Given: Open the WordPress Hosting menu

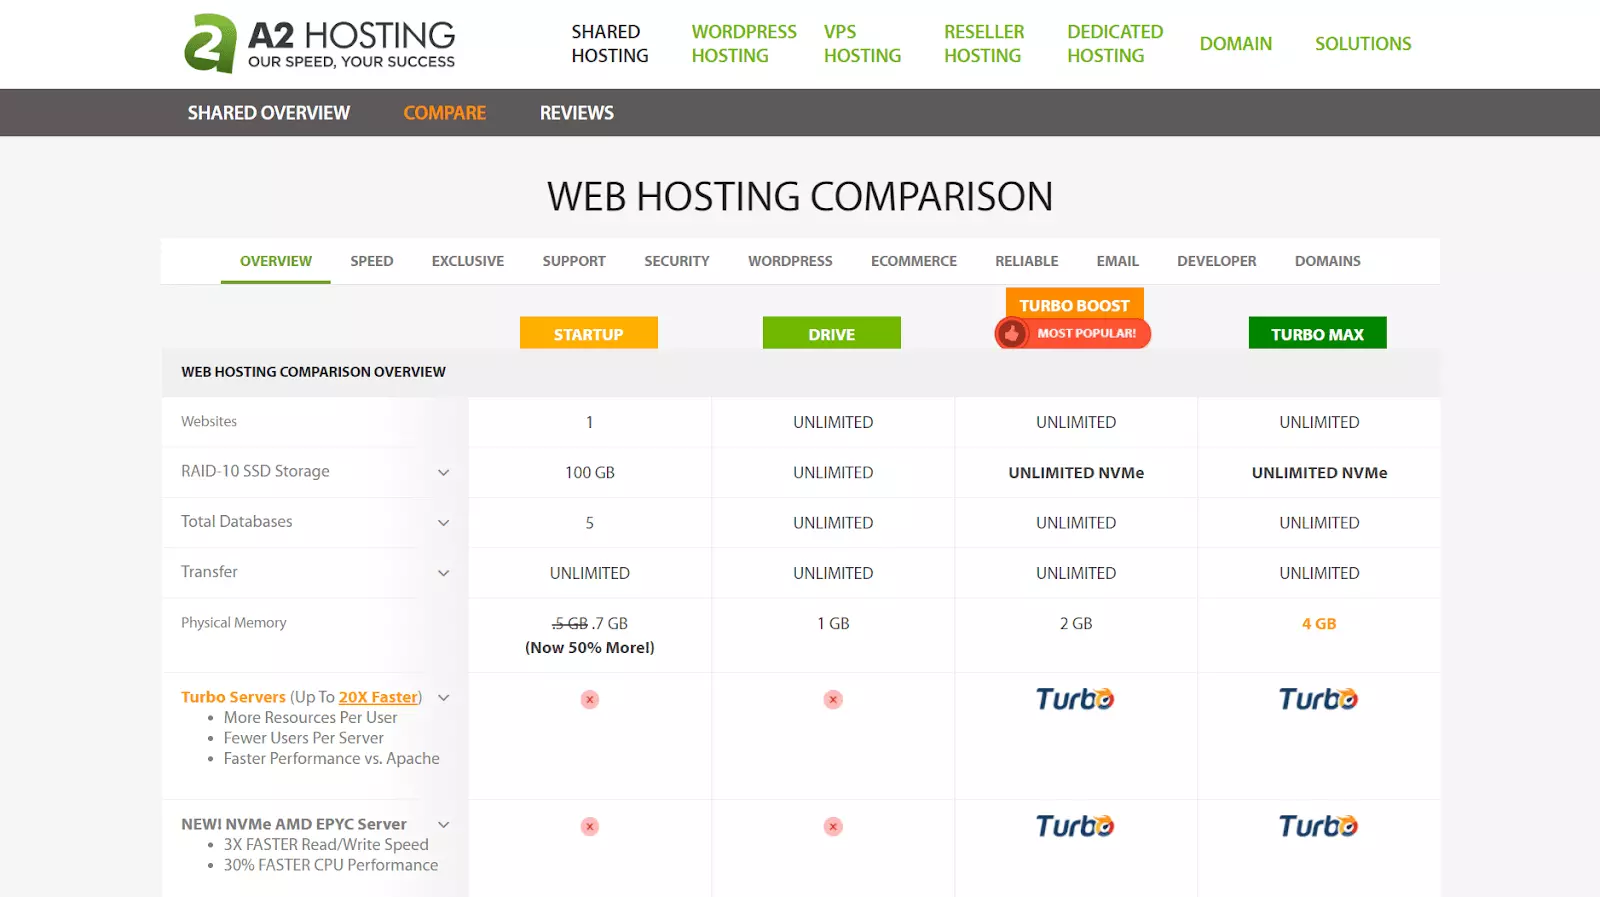Looking at the screenshot, I should tap(744, 44).
